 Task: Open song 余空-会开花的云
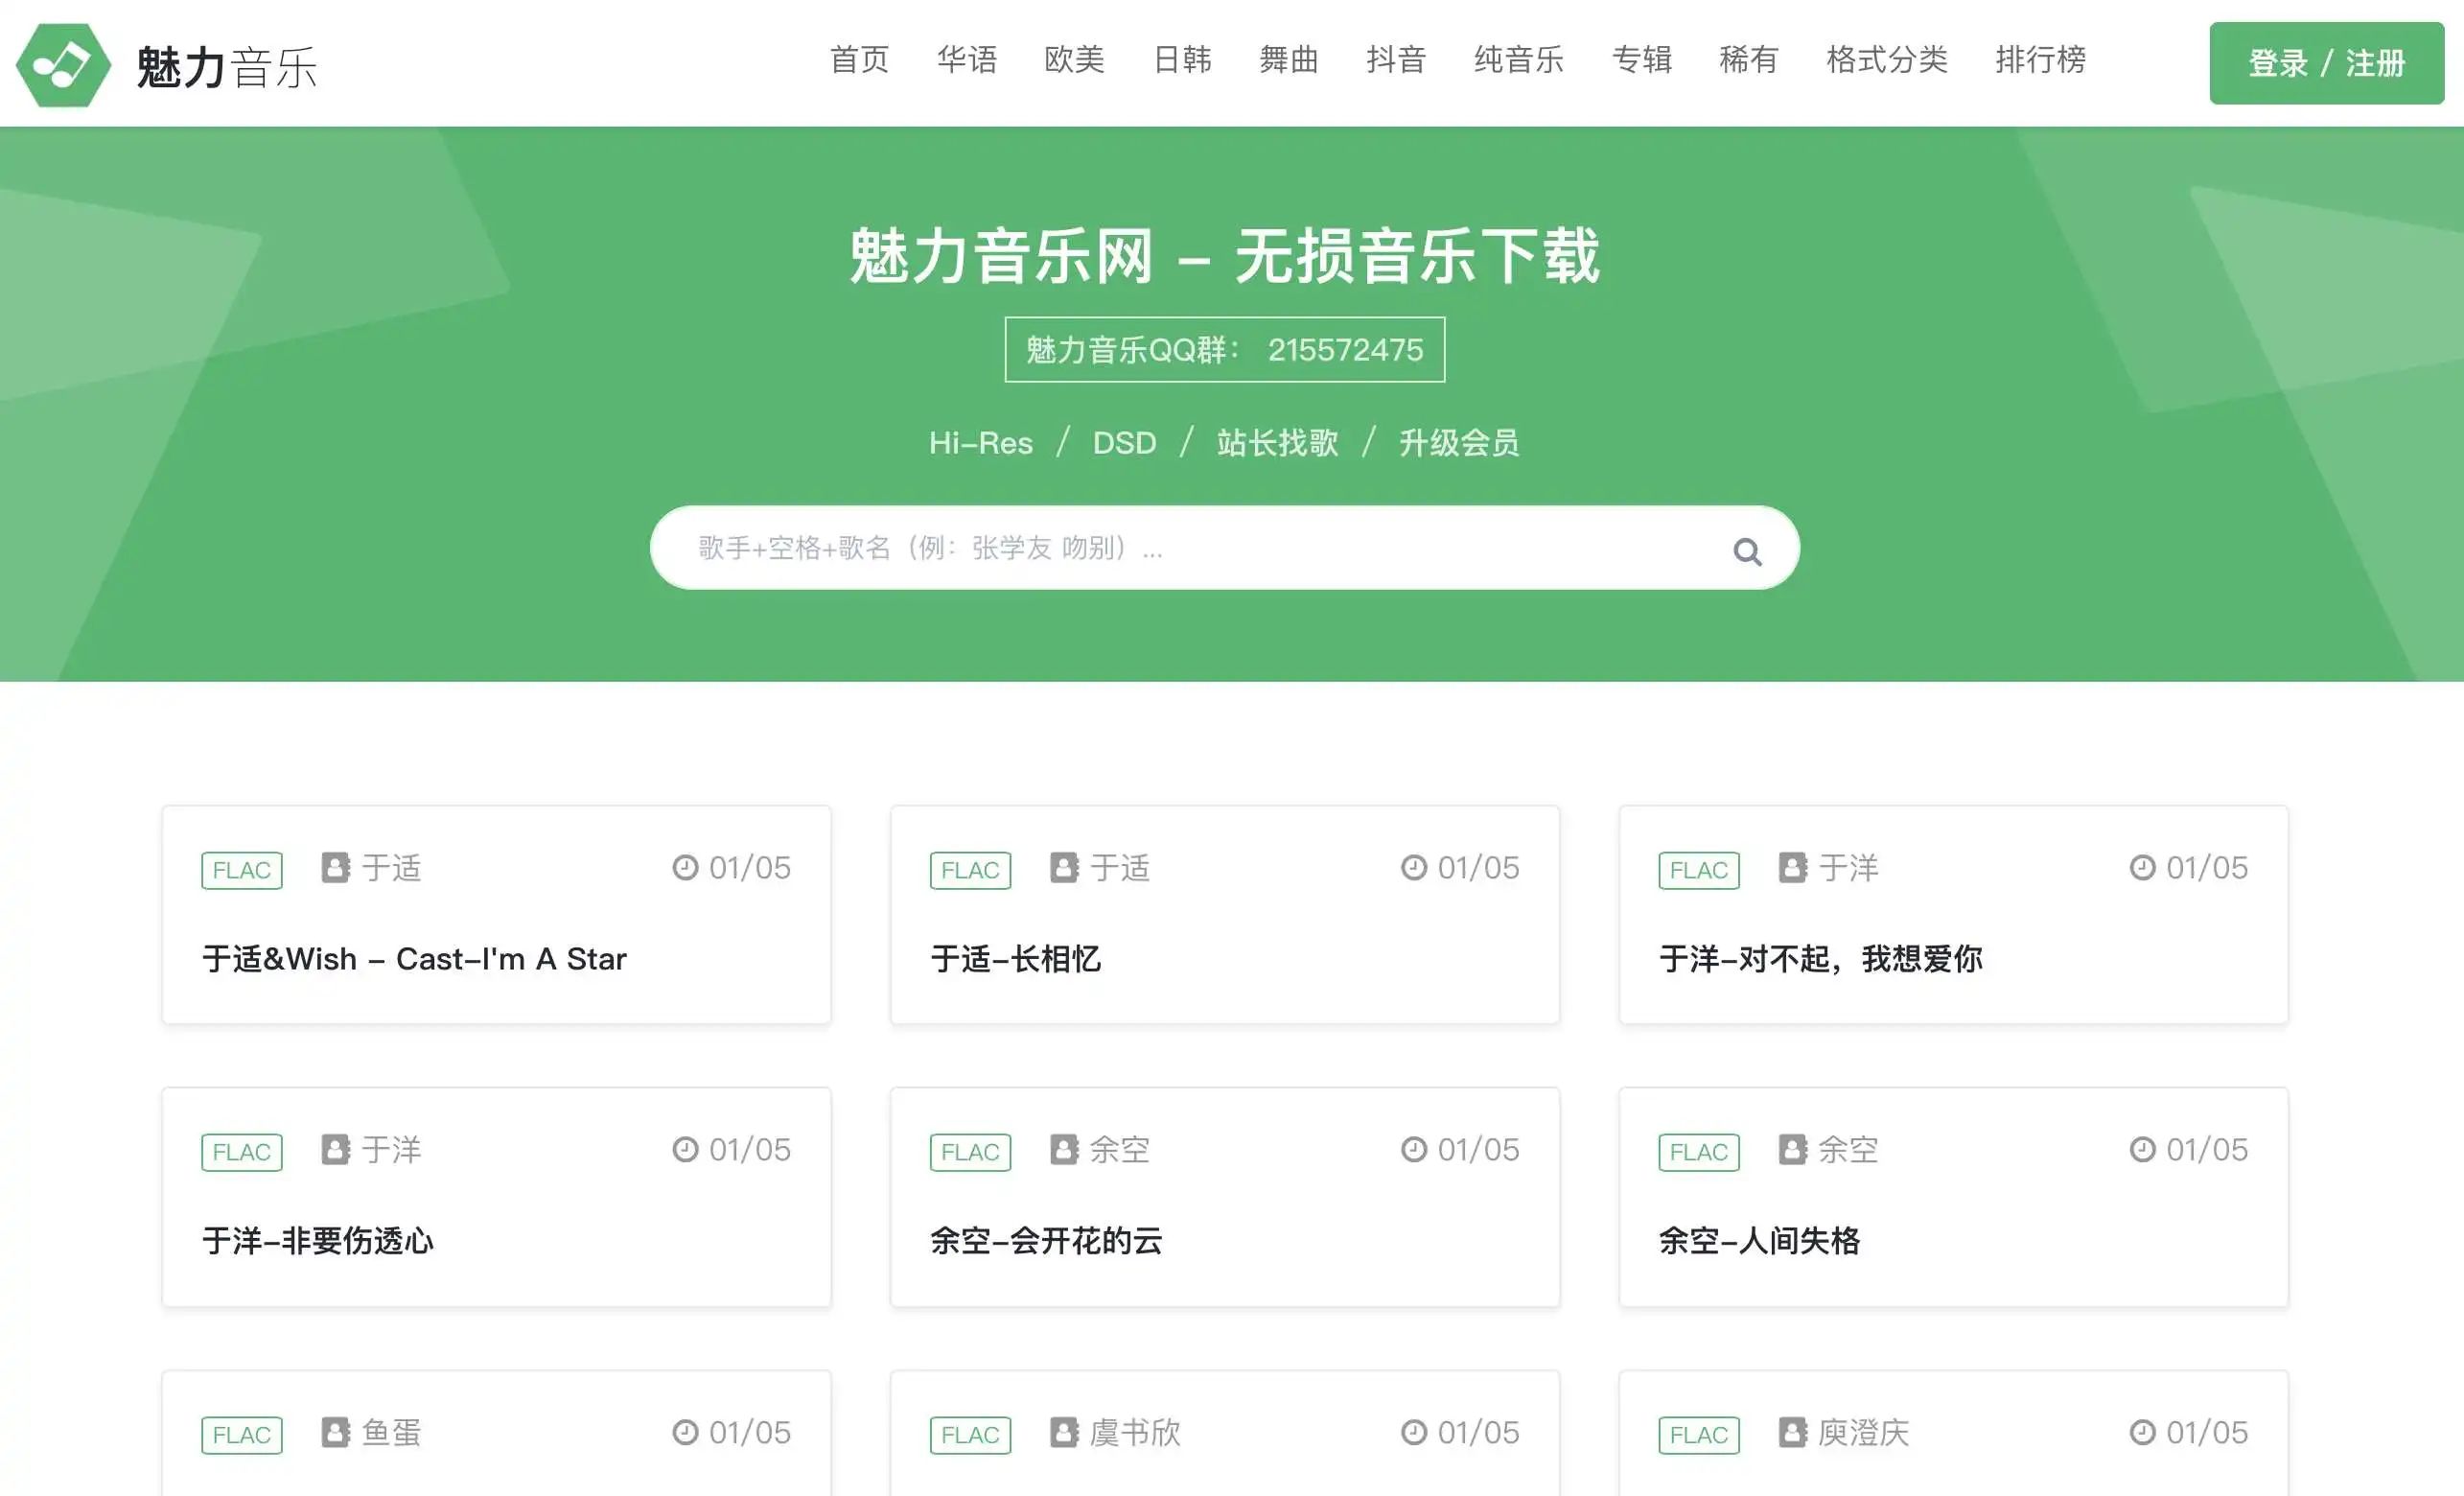tap(1046, 1240)
